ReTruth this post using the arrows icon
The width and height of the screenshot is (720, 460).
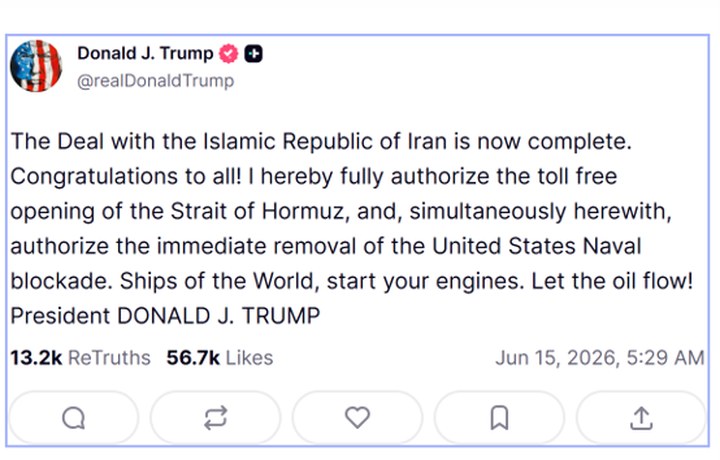tap(215, 418)
